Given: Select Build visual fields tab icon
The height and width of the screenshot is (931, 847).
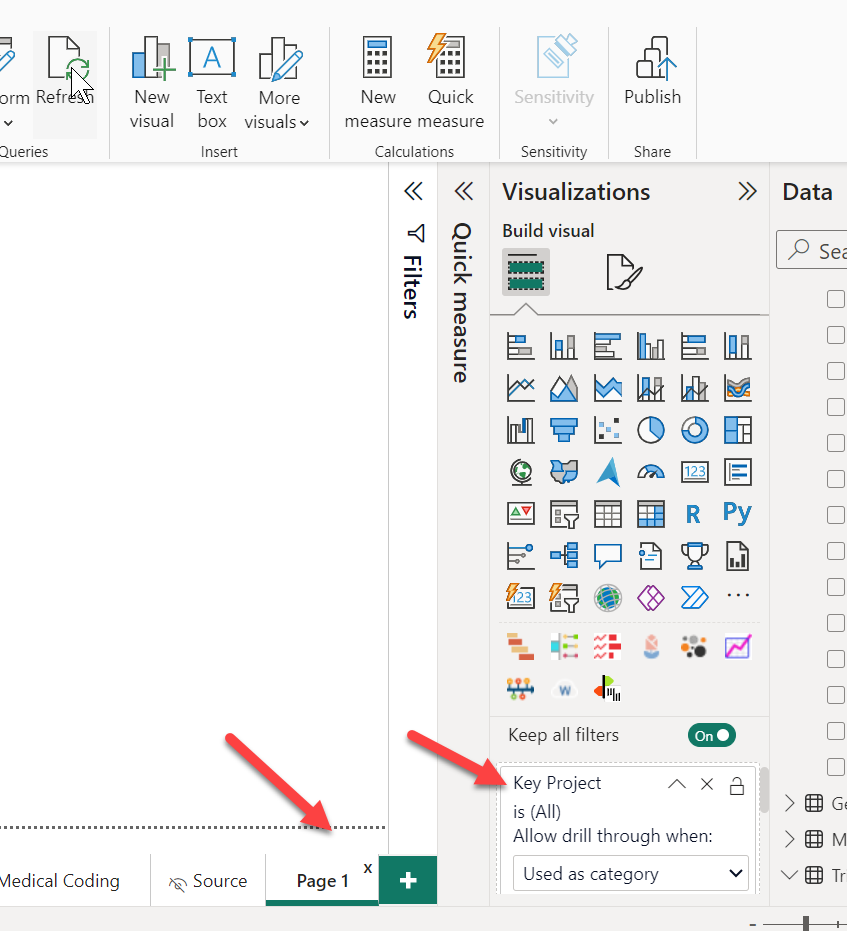Looking at the screenshot, I should click(x=526, y=272).
